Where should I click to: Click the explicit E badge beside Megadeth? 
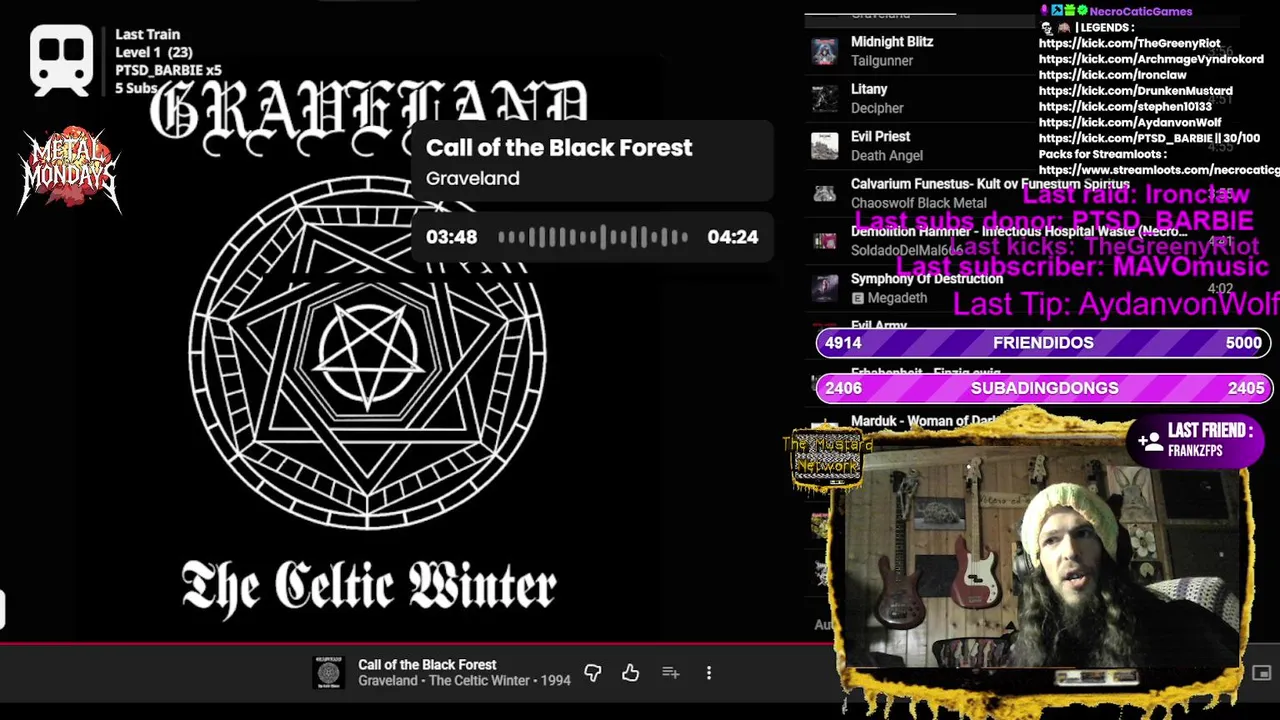[857, 298]
